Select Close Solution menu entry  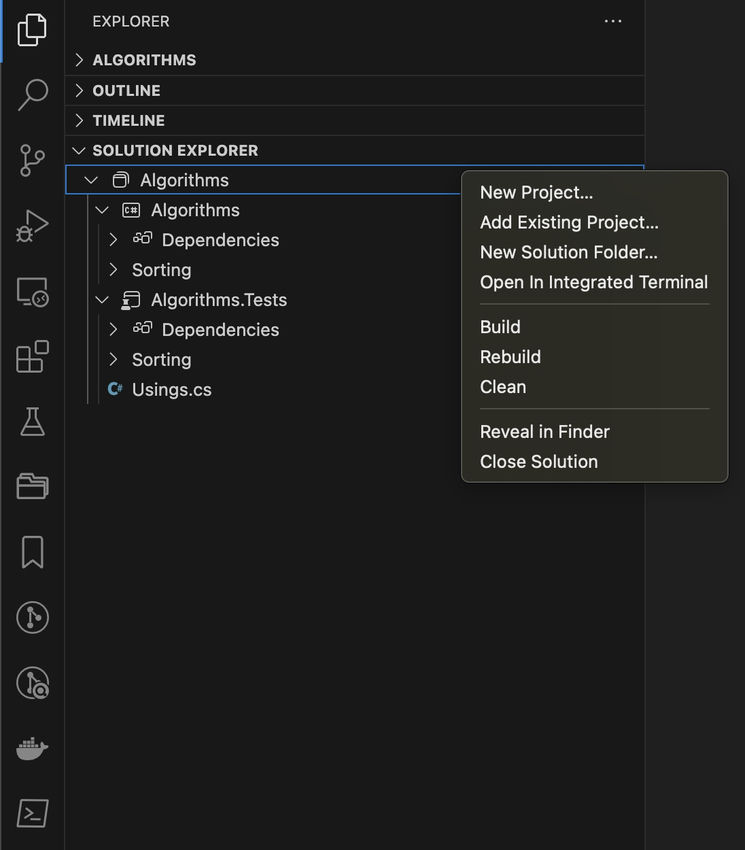point(538,461)
